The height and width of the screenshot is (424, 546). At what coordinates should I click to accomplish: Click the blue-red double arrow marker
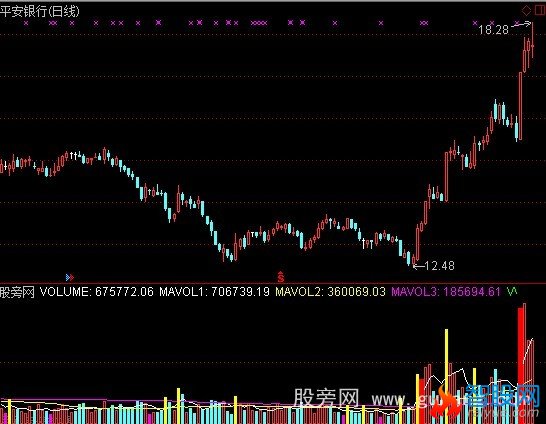click(70, 277)
